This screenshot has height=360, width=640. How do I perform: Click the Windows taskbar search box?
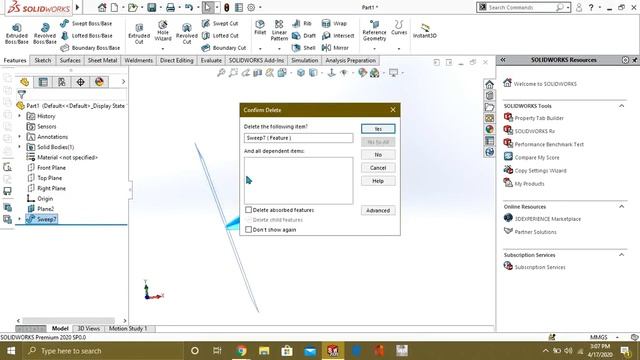coord(102,351)
